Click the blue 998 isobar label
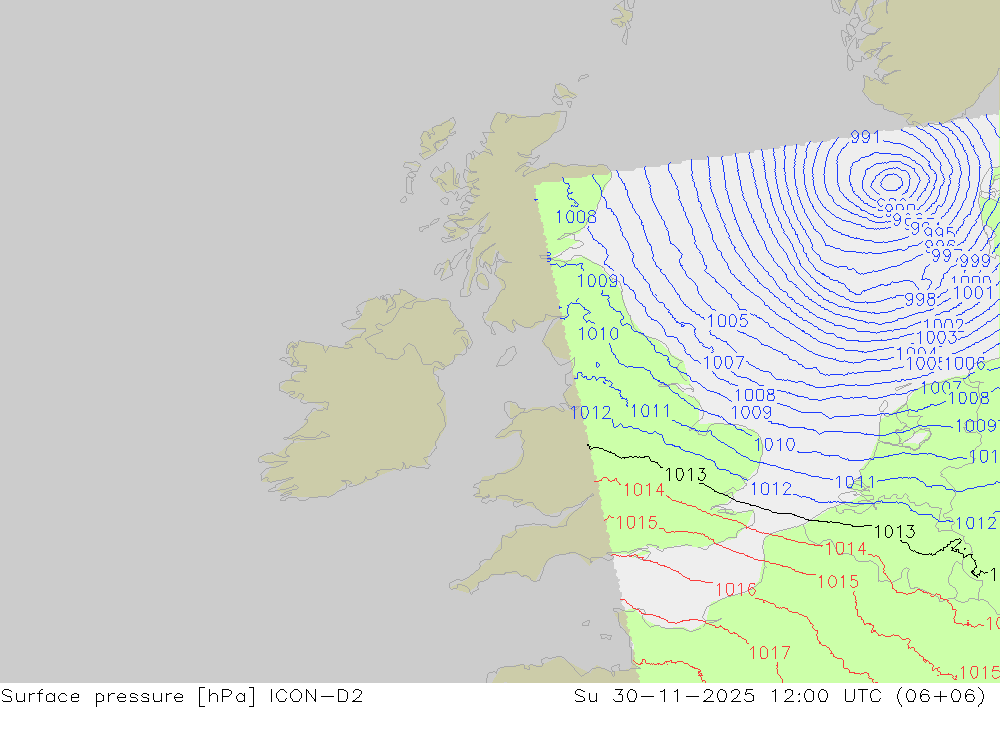This screenshot has height=733, width=1000. coord(920,299)
